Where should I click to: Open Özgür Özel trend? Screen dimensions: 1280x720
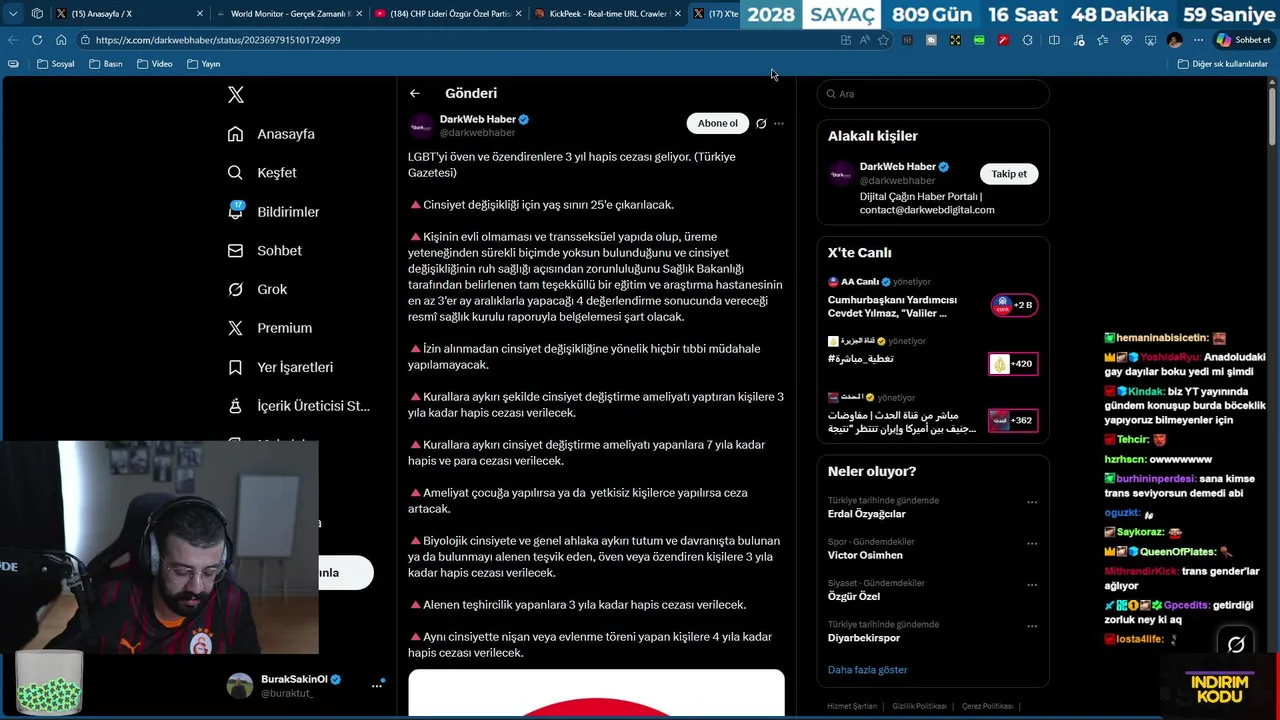(x=854, y=596)
